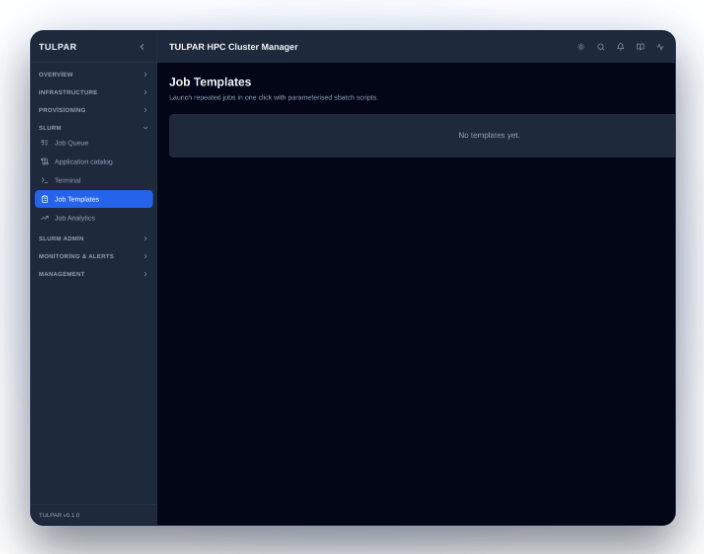Click the TULPAR logo text

[x=57, y=47]
